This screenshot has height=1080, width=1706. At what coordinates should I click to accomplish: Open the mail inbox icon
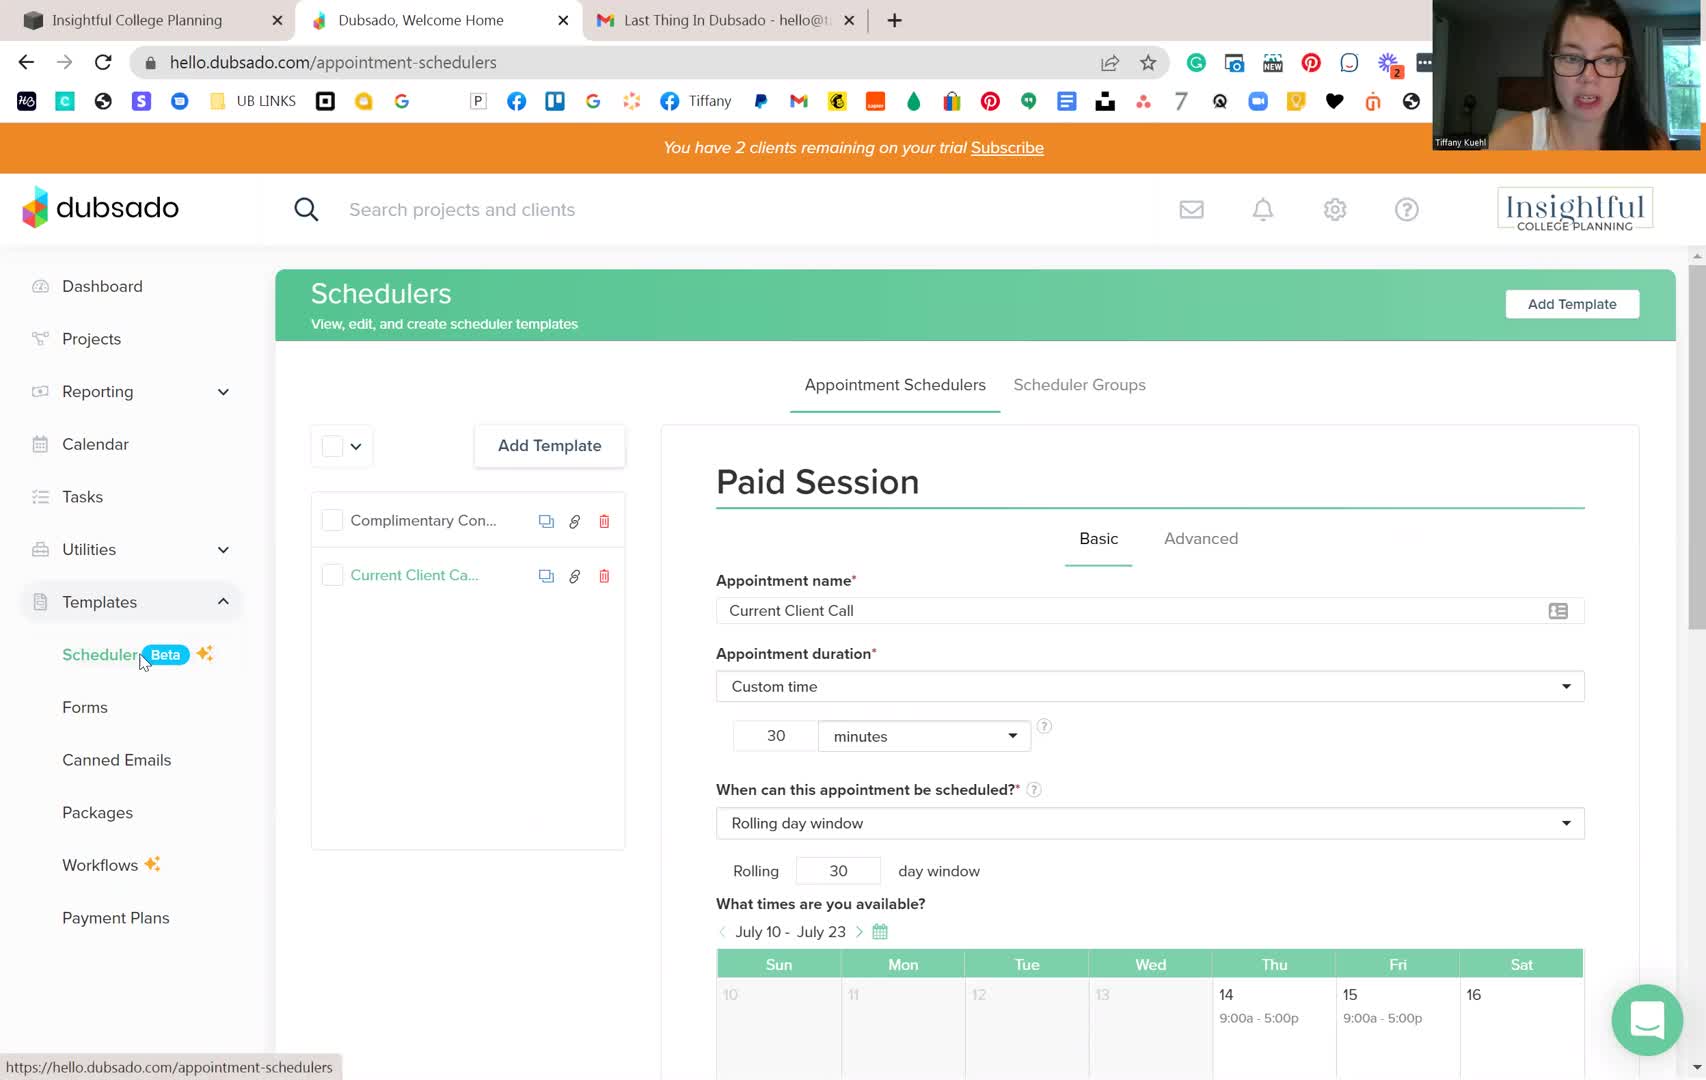coord(1191,209)
